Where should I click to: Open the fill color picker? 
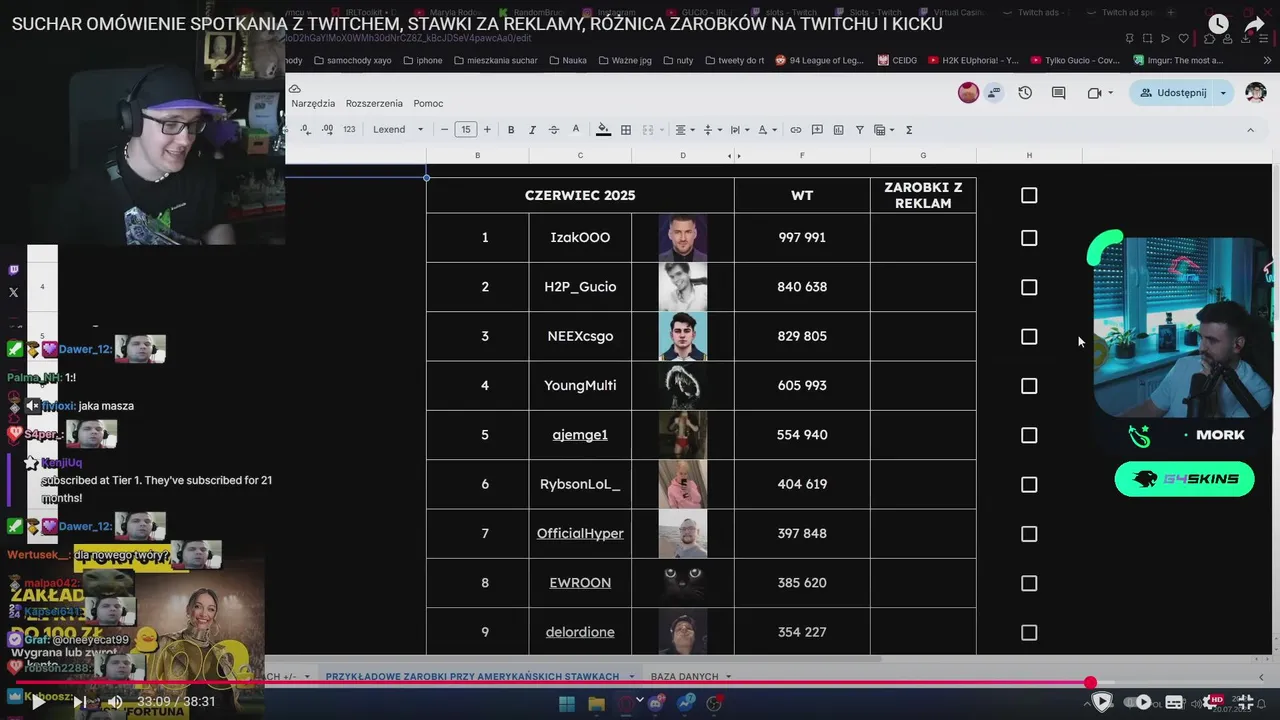click(x=603, y=130)
